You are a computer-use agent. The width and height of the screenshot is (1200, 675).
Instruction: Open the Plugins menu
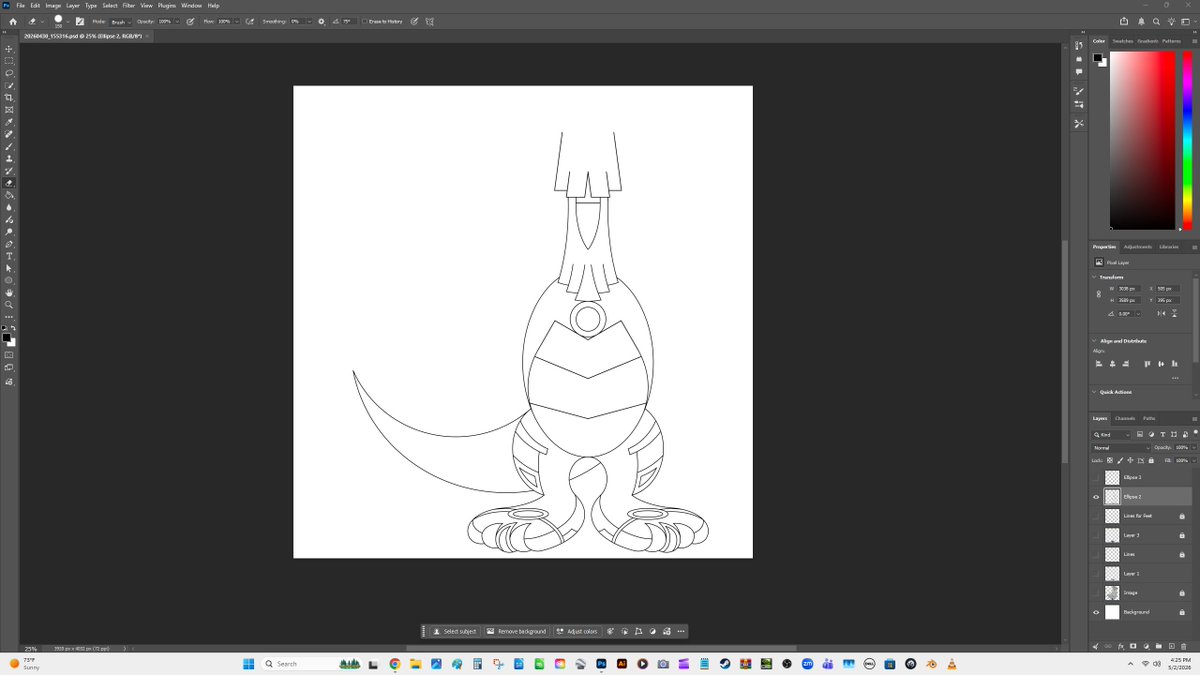(x=167, y=5)
